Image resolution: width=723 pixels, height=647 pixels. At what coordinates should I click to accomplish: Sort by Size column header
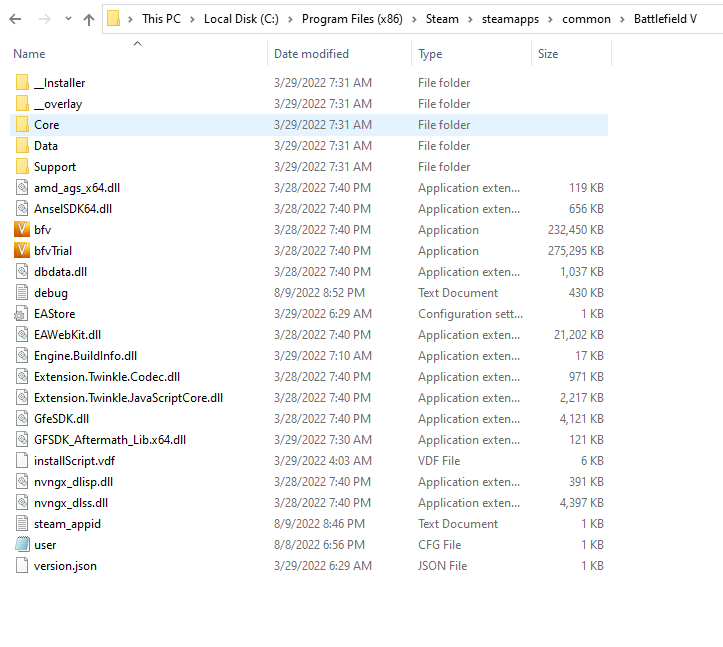(548, 54)
